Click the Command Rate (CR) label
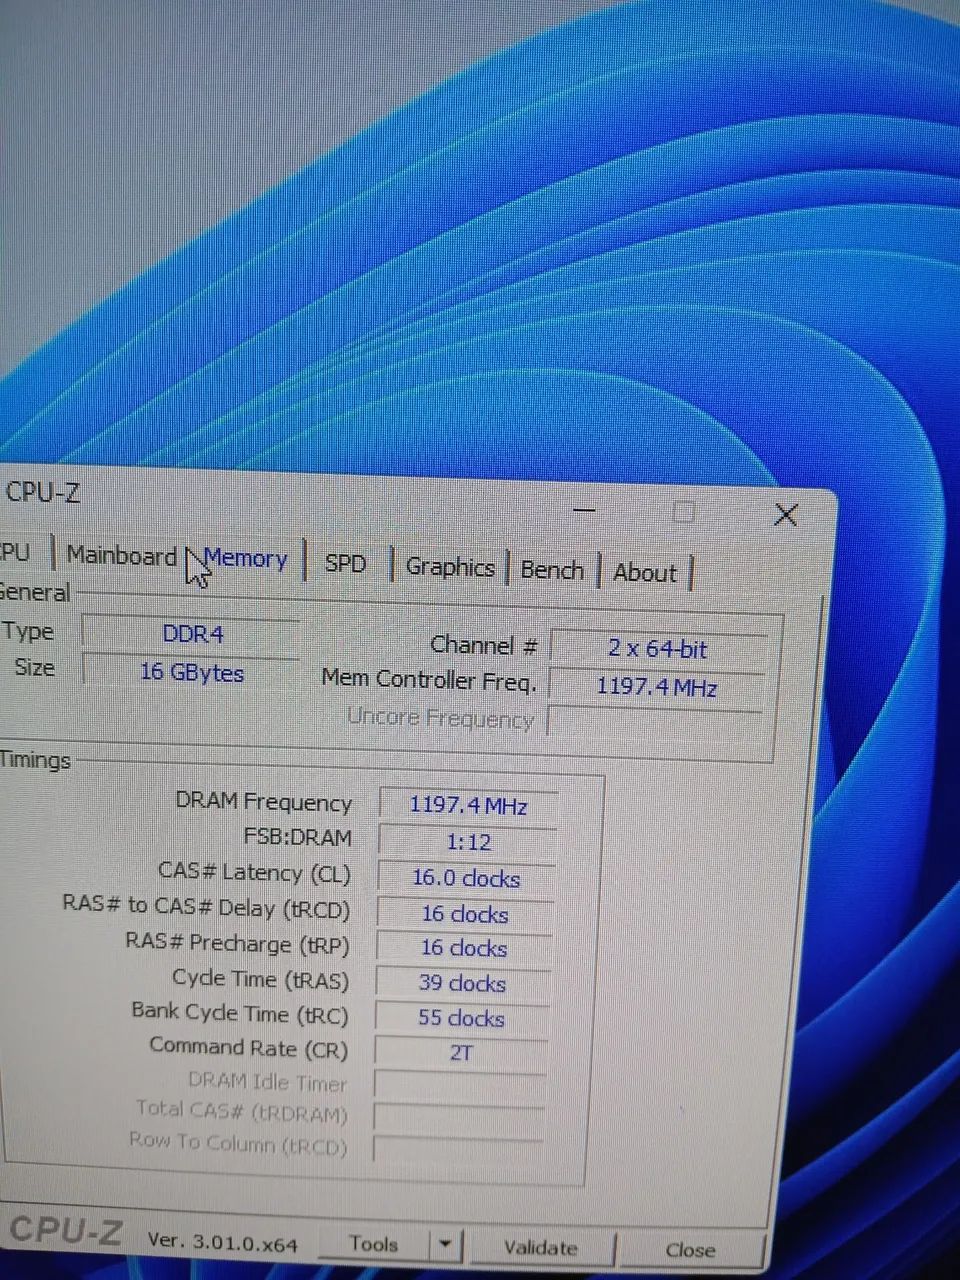Viewport: 960px width, 1280px height. pyautogui.click(x=248, y=1047)
